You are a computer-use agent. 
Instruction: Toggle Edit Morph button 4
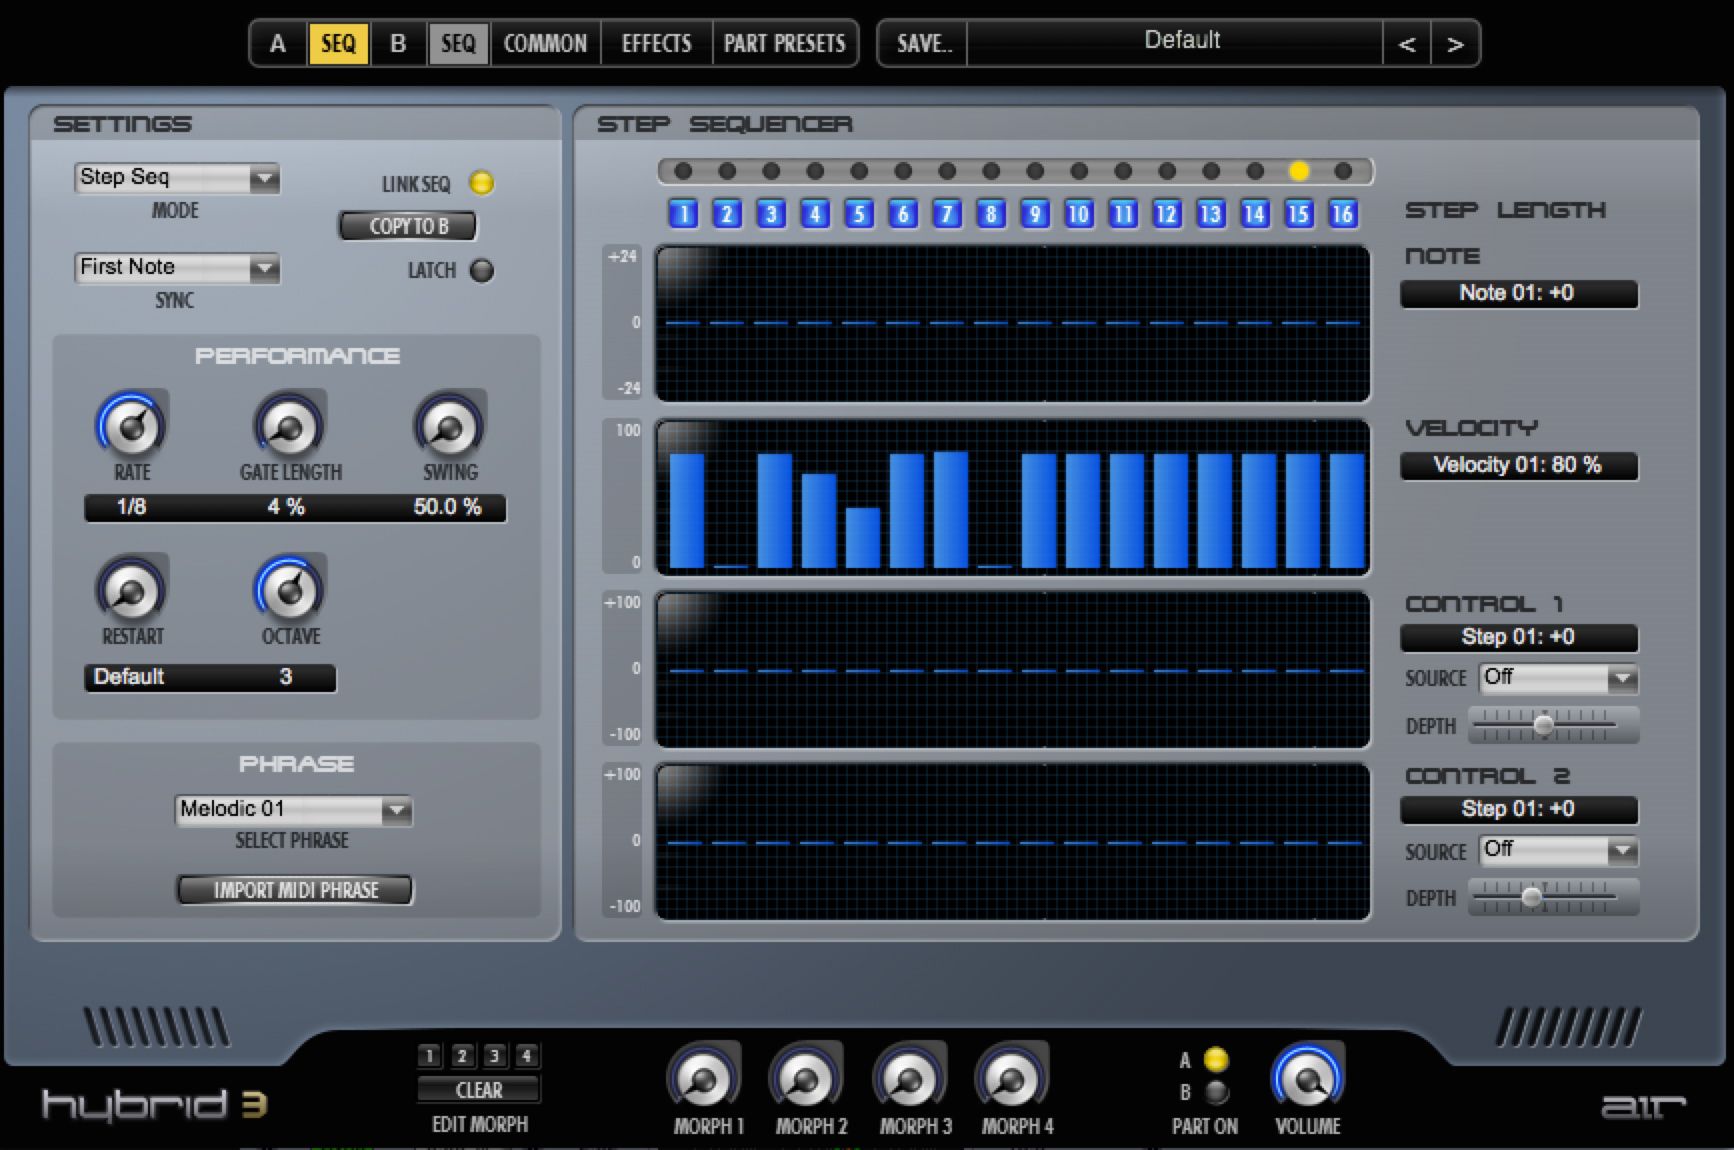[x=526, y=1056]
